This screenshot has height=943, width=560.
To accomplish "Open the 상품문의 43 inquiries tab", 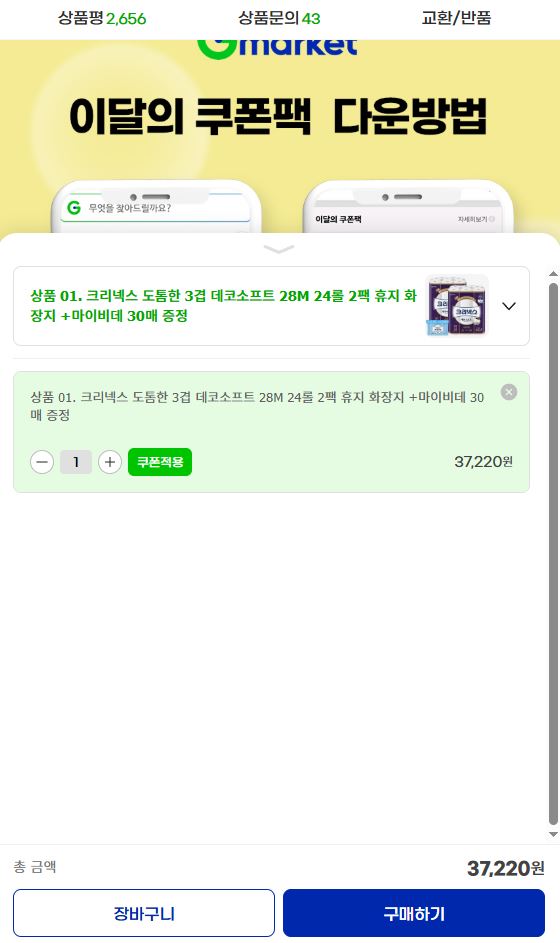I will tap(279, 18).
